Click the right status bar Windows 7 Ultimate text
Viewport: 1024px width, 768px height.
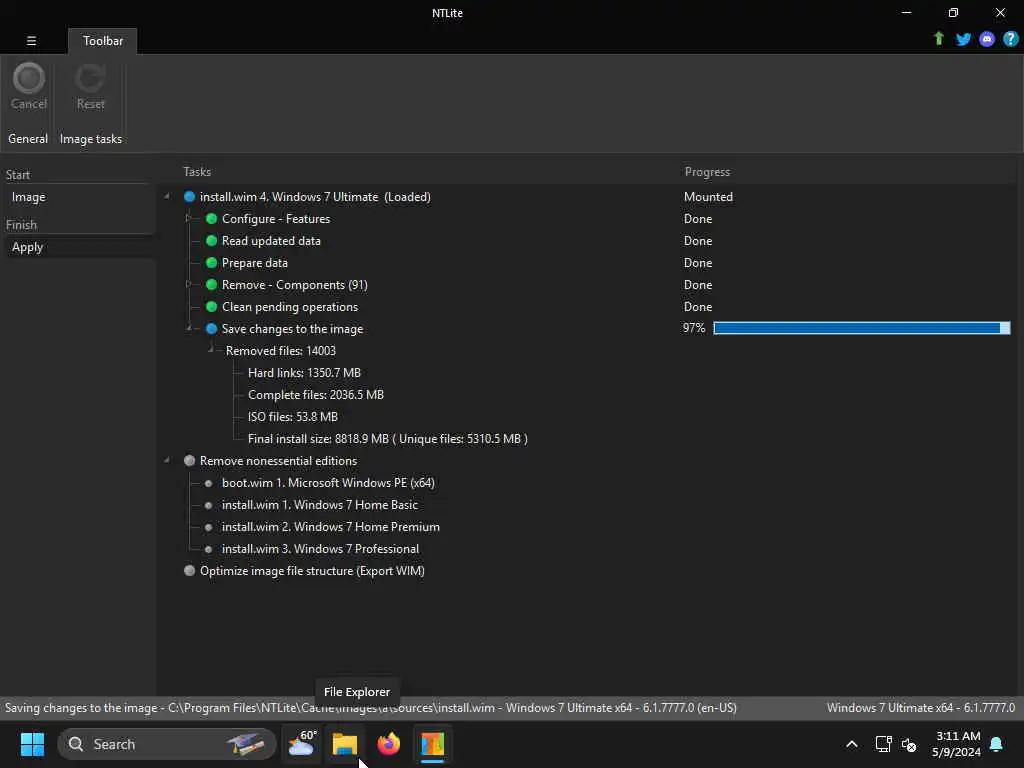click(920, 708)
